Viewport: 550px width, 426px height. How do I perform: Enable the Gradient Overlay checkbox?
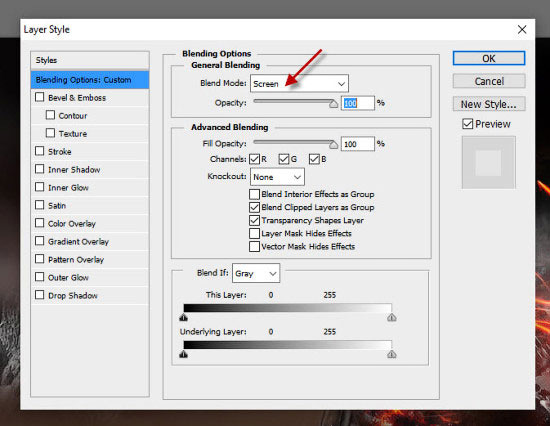(40, 241)
